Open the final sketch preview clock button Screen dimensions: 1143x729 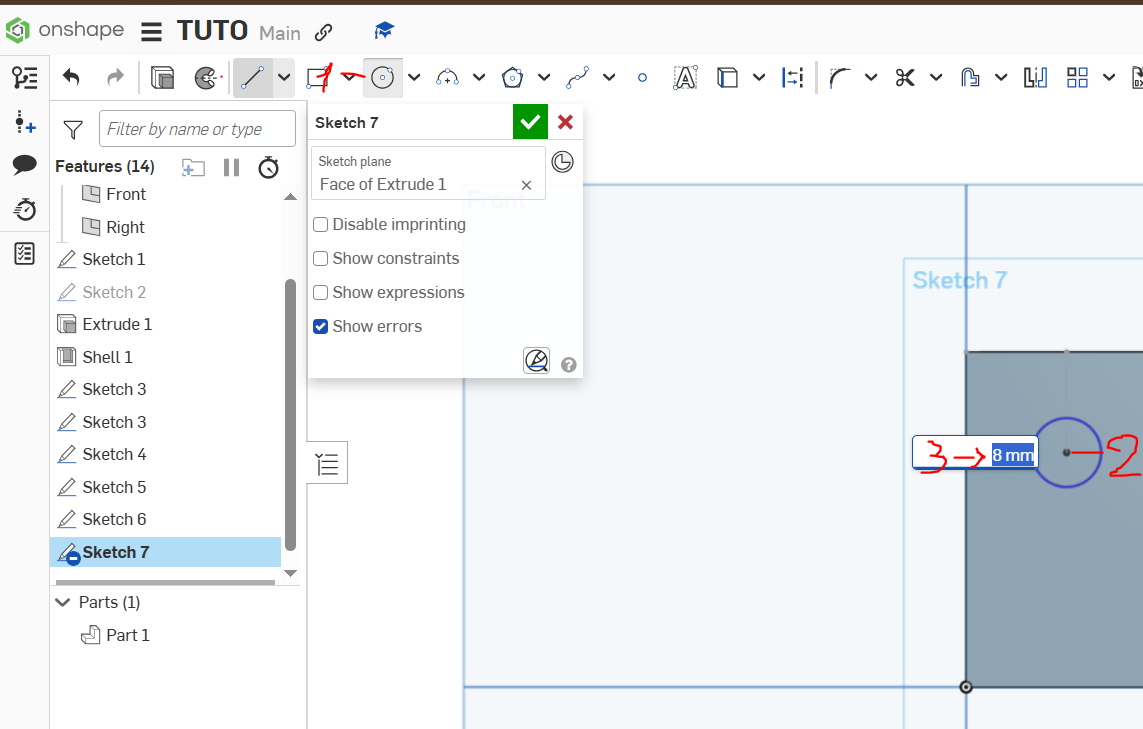(x=562, y=162)
